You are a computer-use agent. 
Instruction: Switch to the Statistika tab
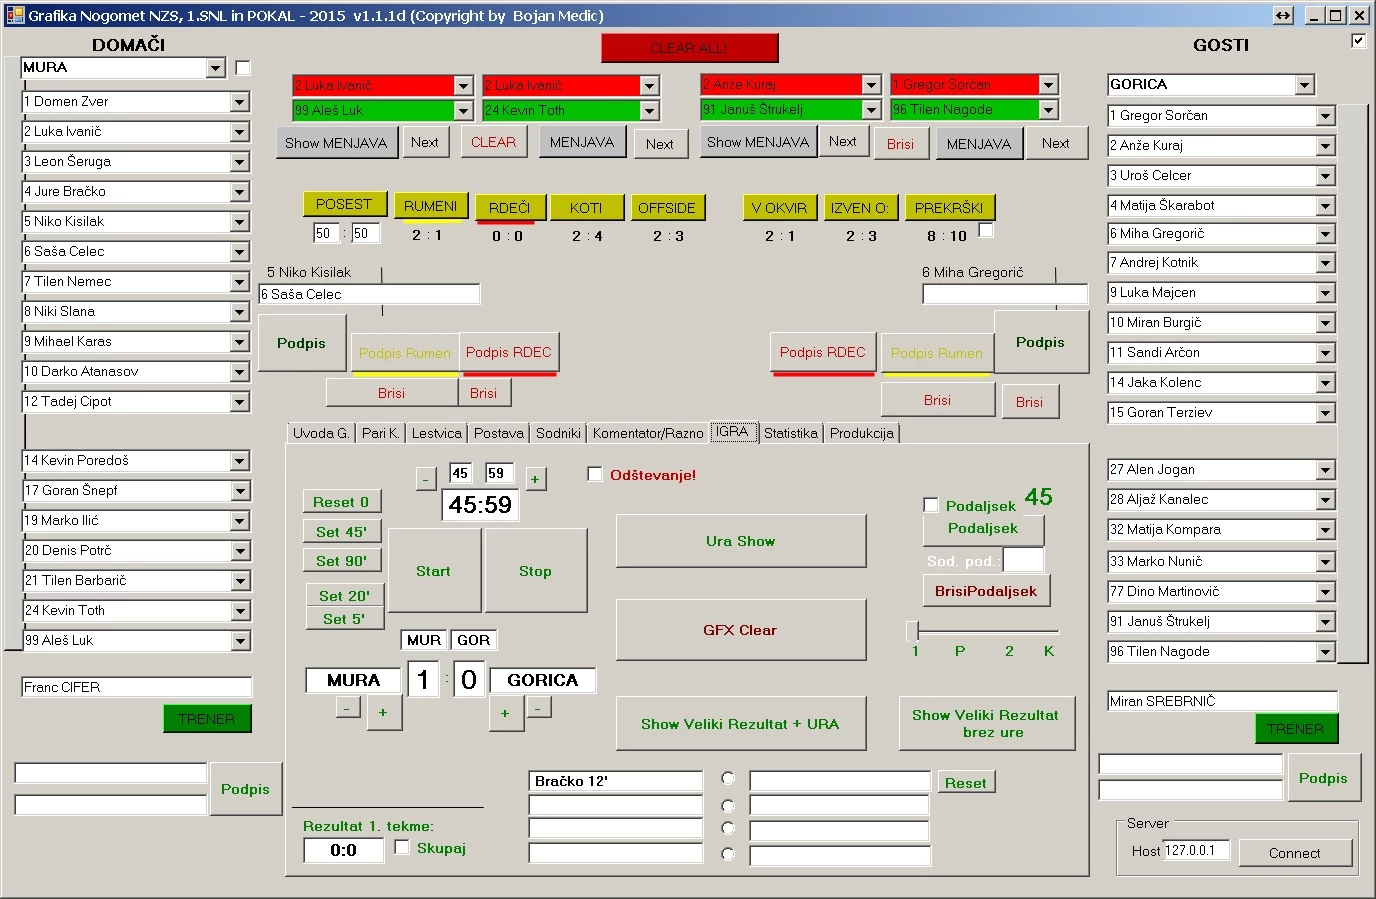tap(790, 433)
